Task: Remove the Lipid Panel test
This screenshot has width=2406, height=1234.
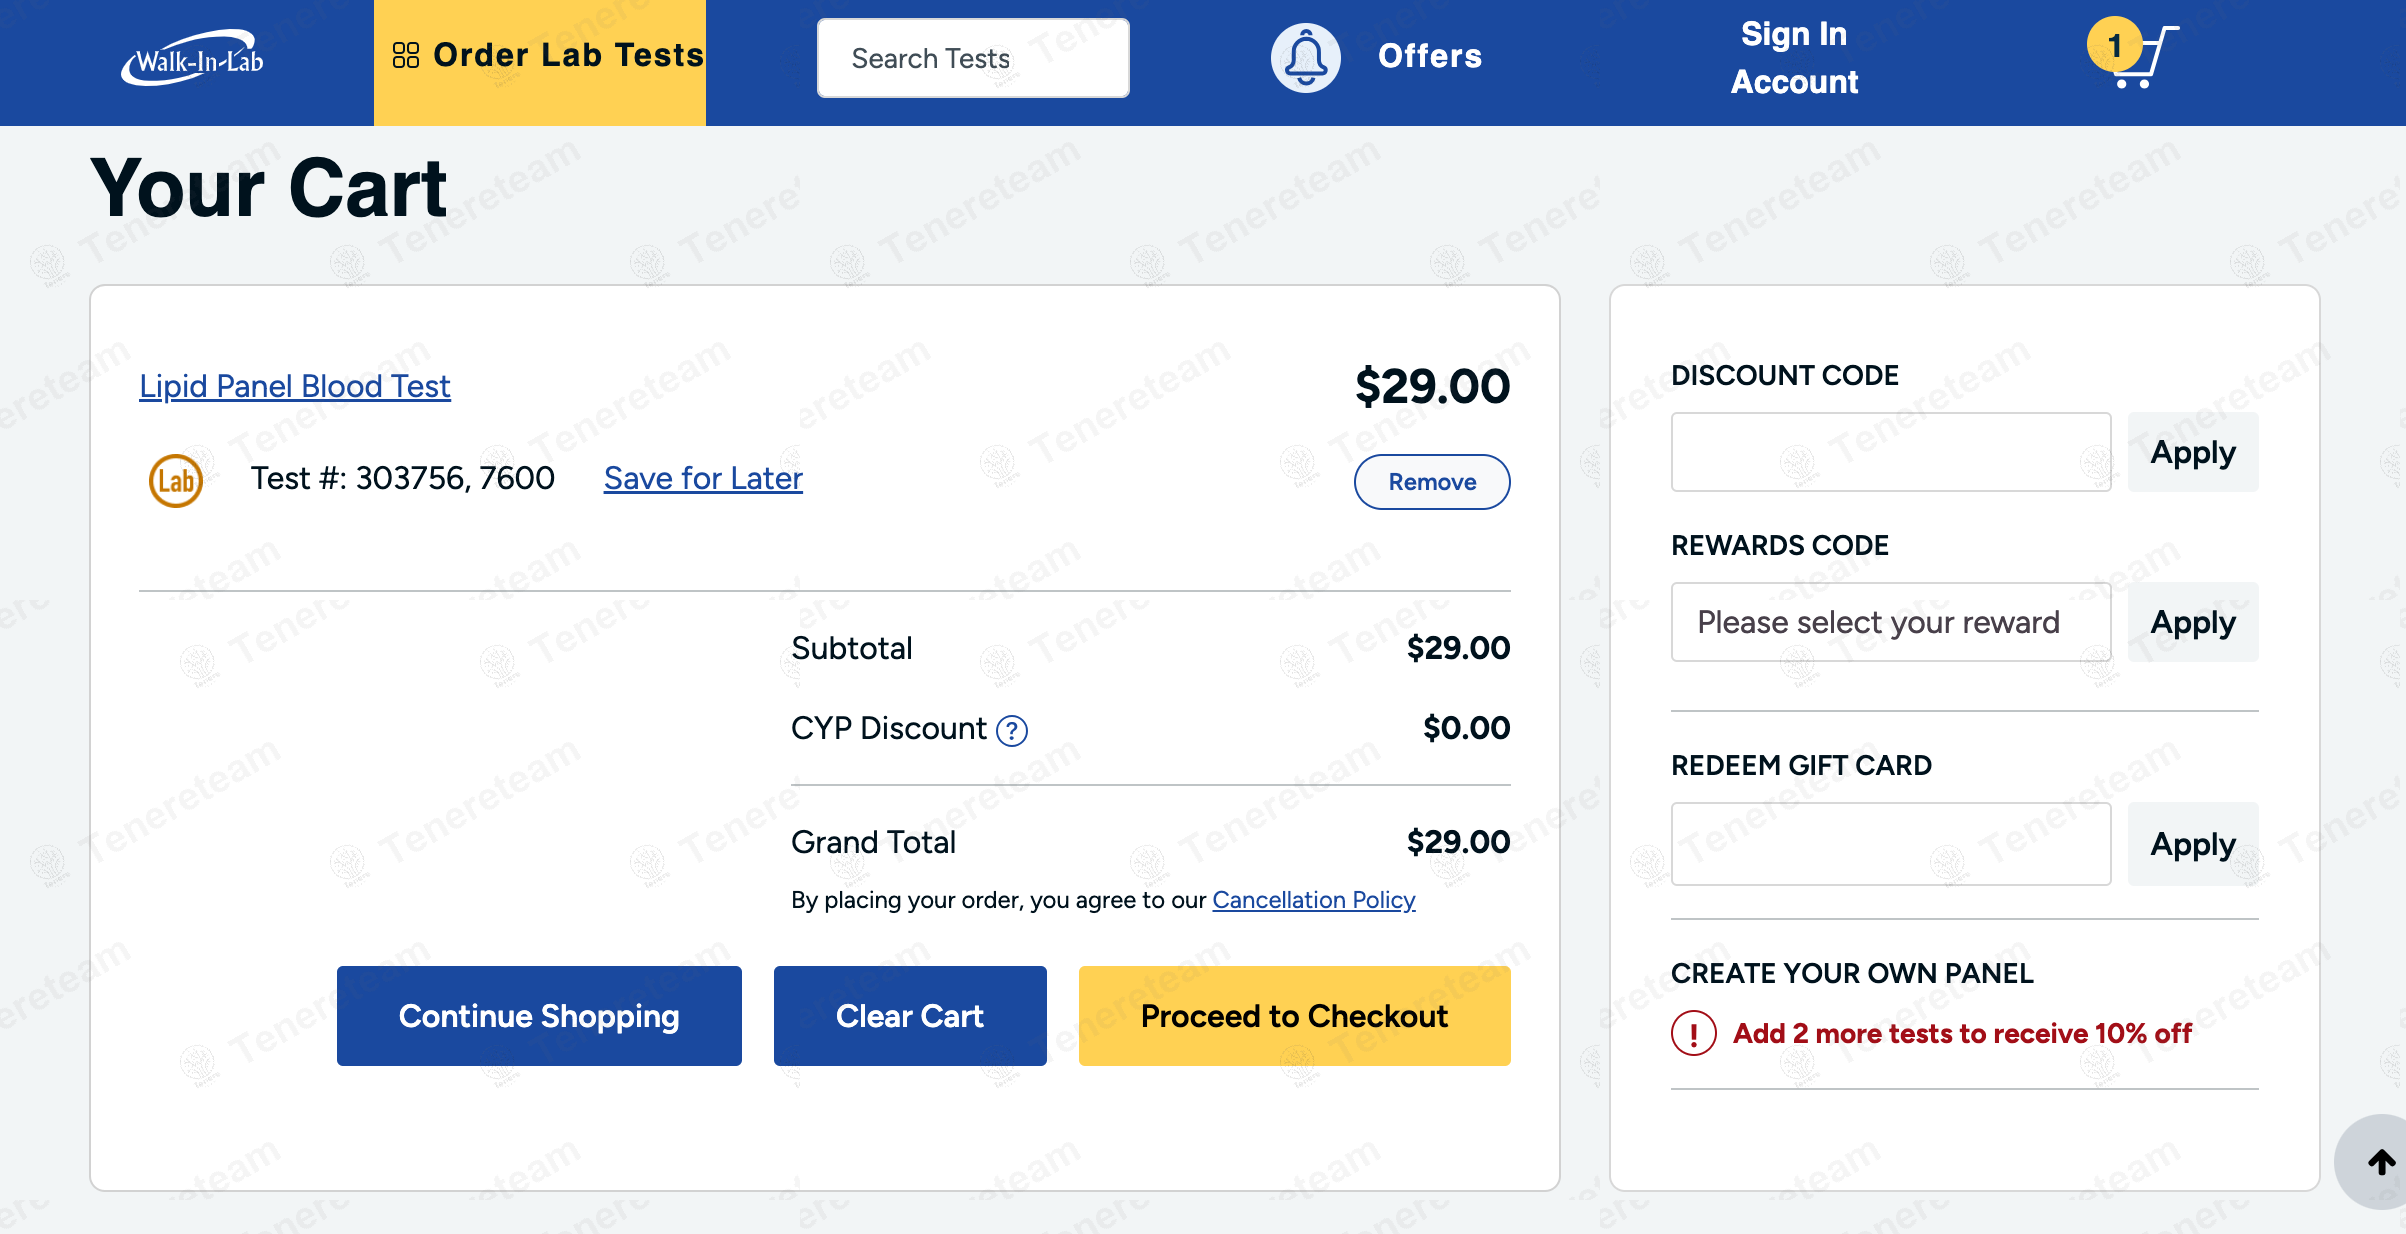Action: pos(1431,482)
